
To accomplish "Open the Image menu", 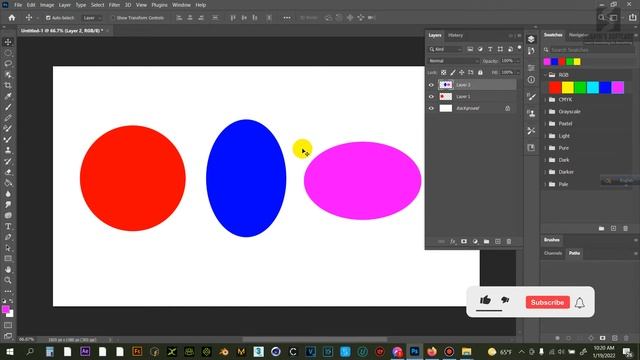I will (47, 5).
